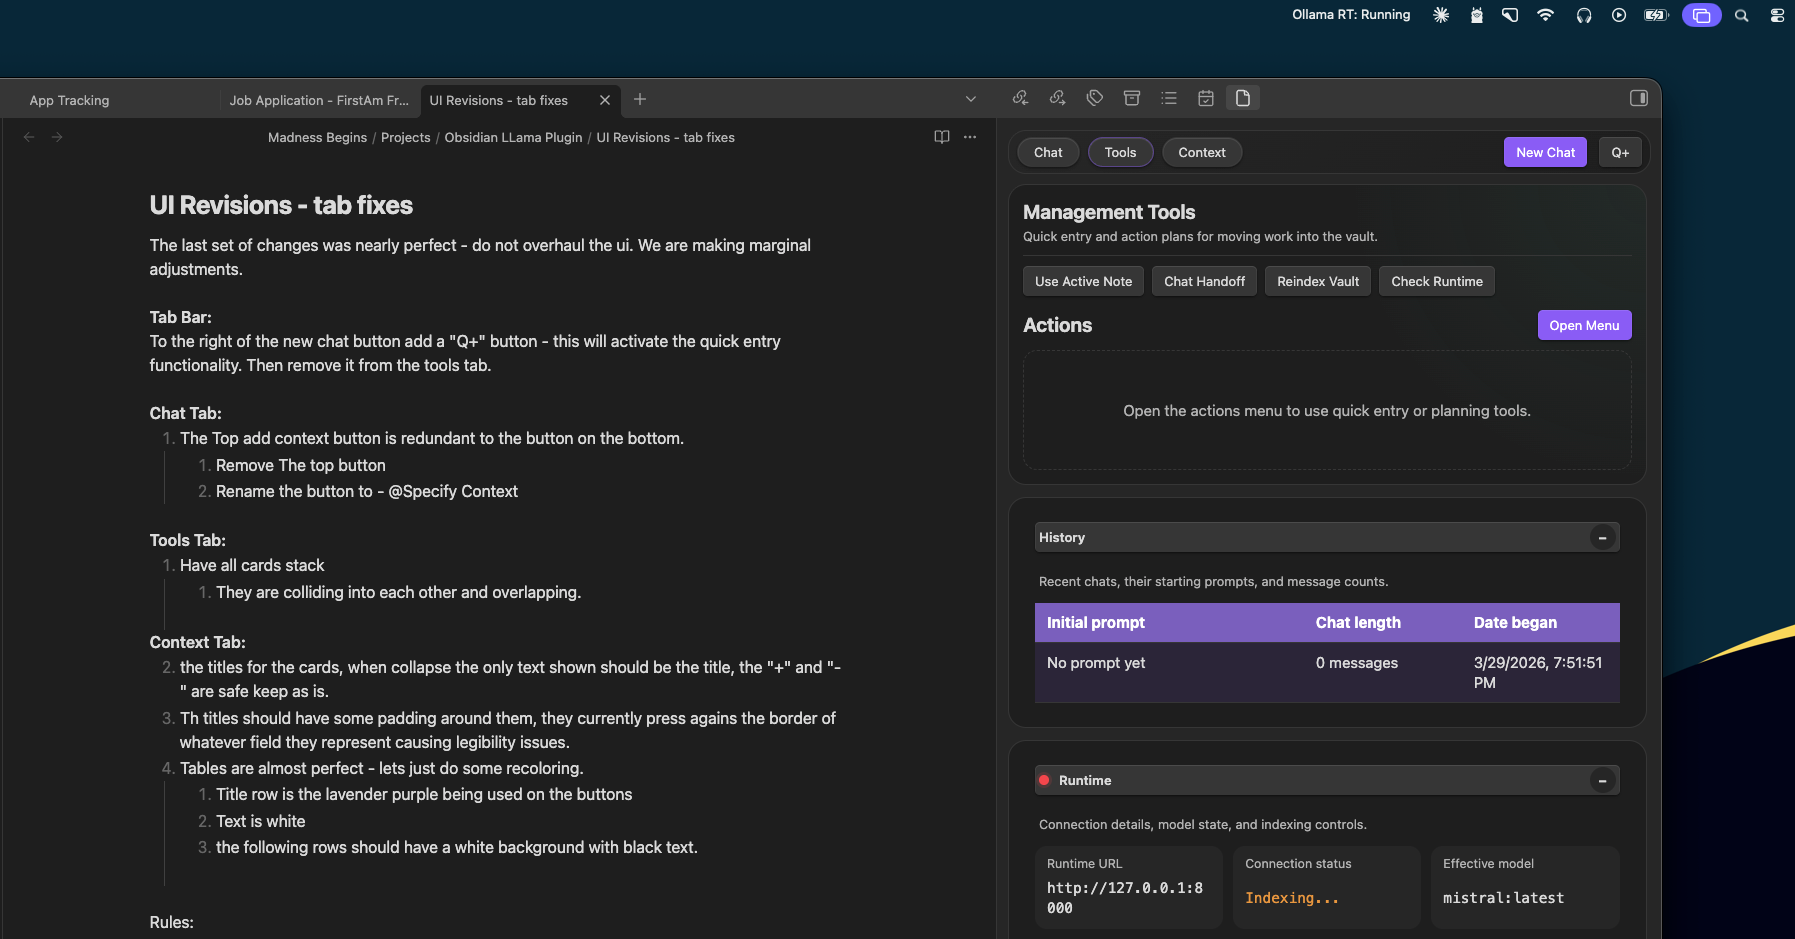This screenshot has height=939, width=1795.
Task: Open the outline list pane icon
Action: tap(1169, 98)
